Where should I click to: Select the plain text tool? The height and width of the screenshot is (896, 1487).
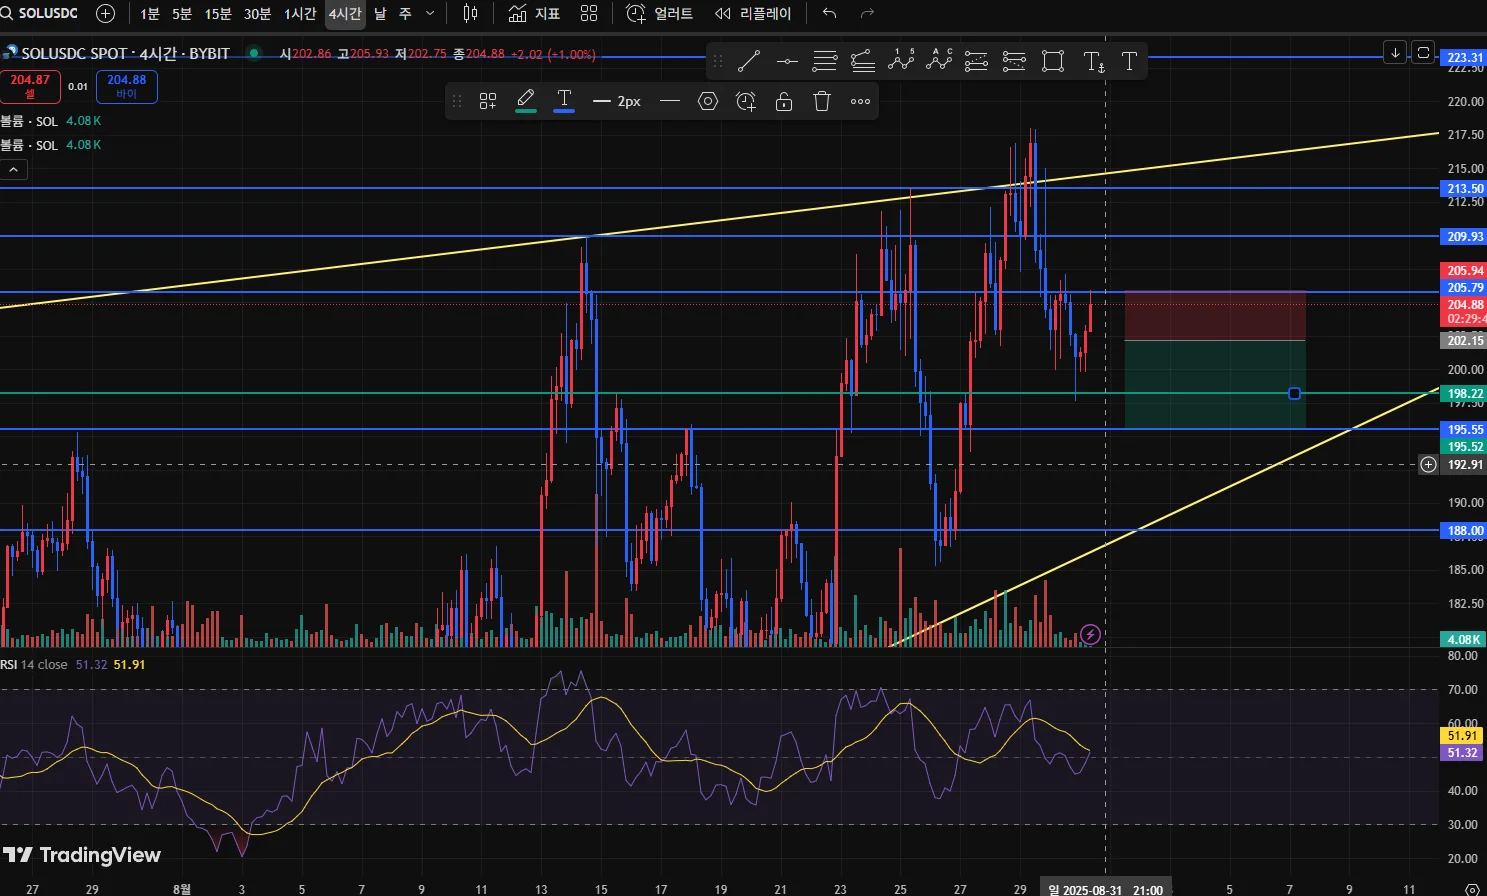click(1129, 62)
